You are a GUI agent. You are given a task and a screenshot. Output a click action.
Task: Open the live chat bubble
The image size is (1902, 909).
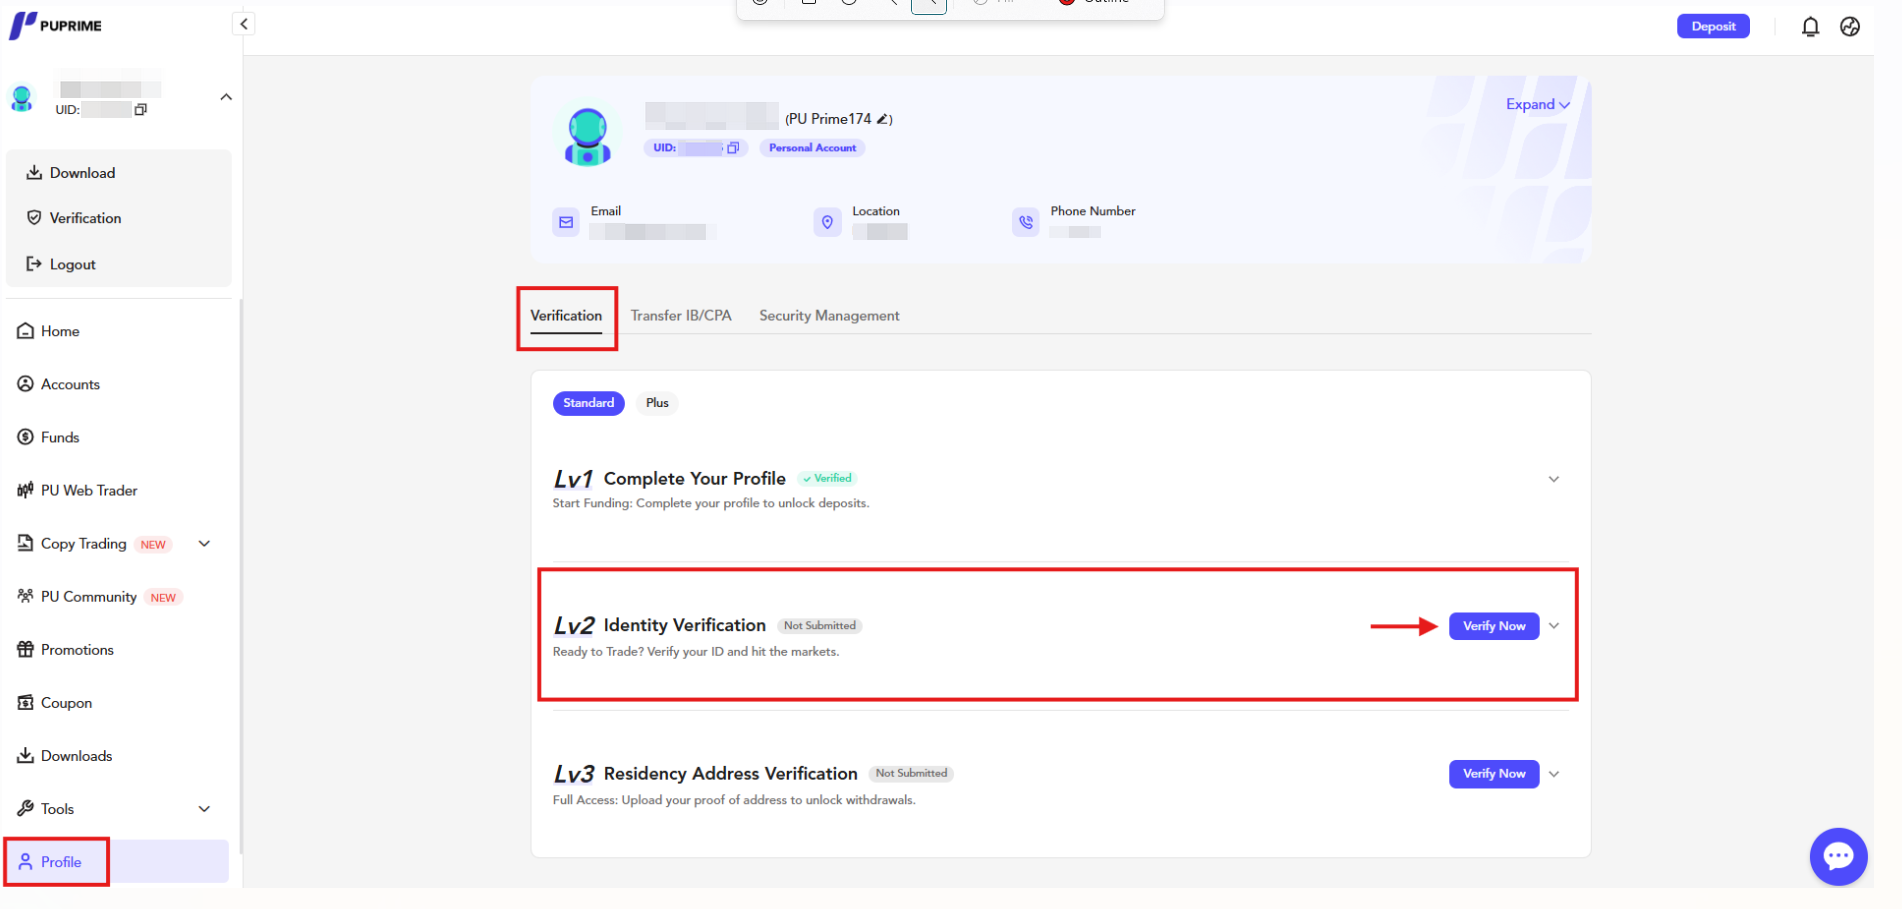(x=1838, y=856)
